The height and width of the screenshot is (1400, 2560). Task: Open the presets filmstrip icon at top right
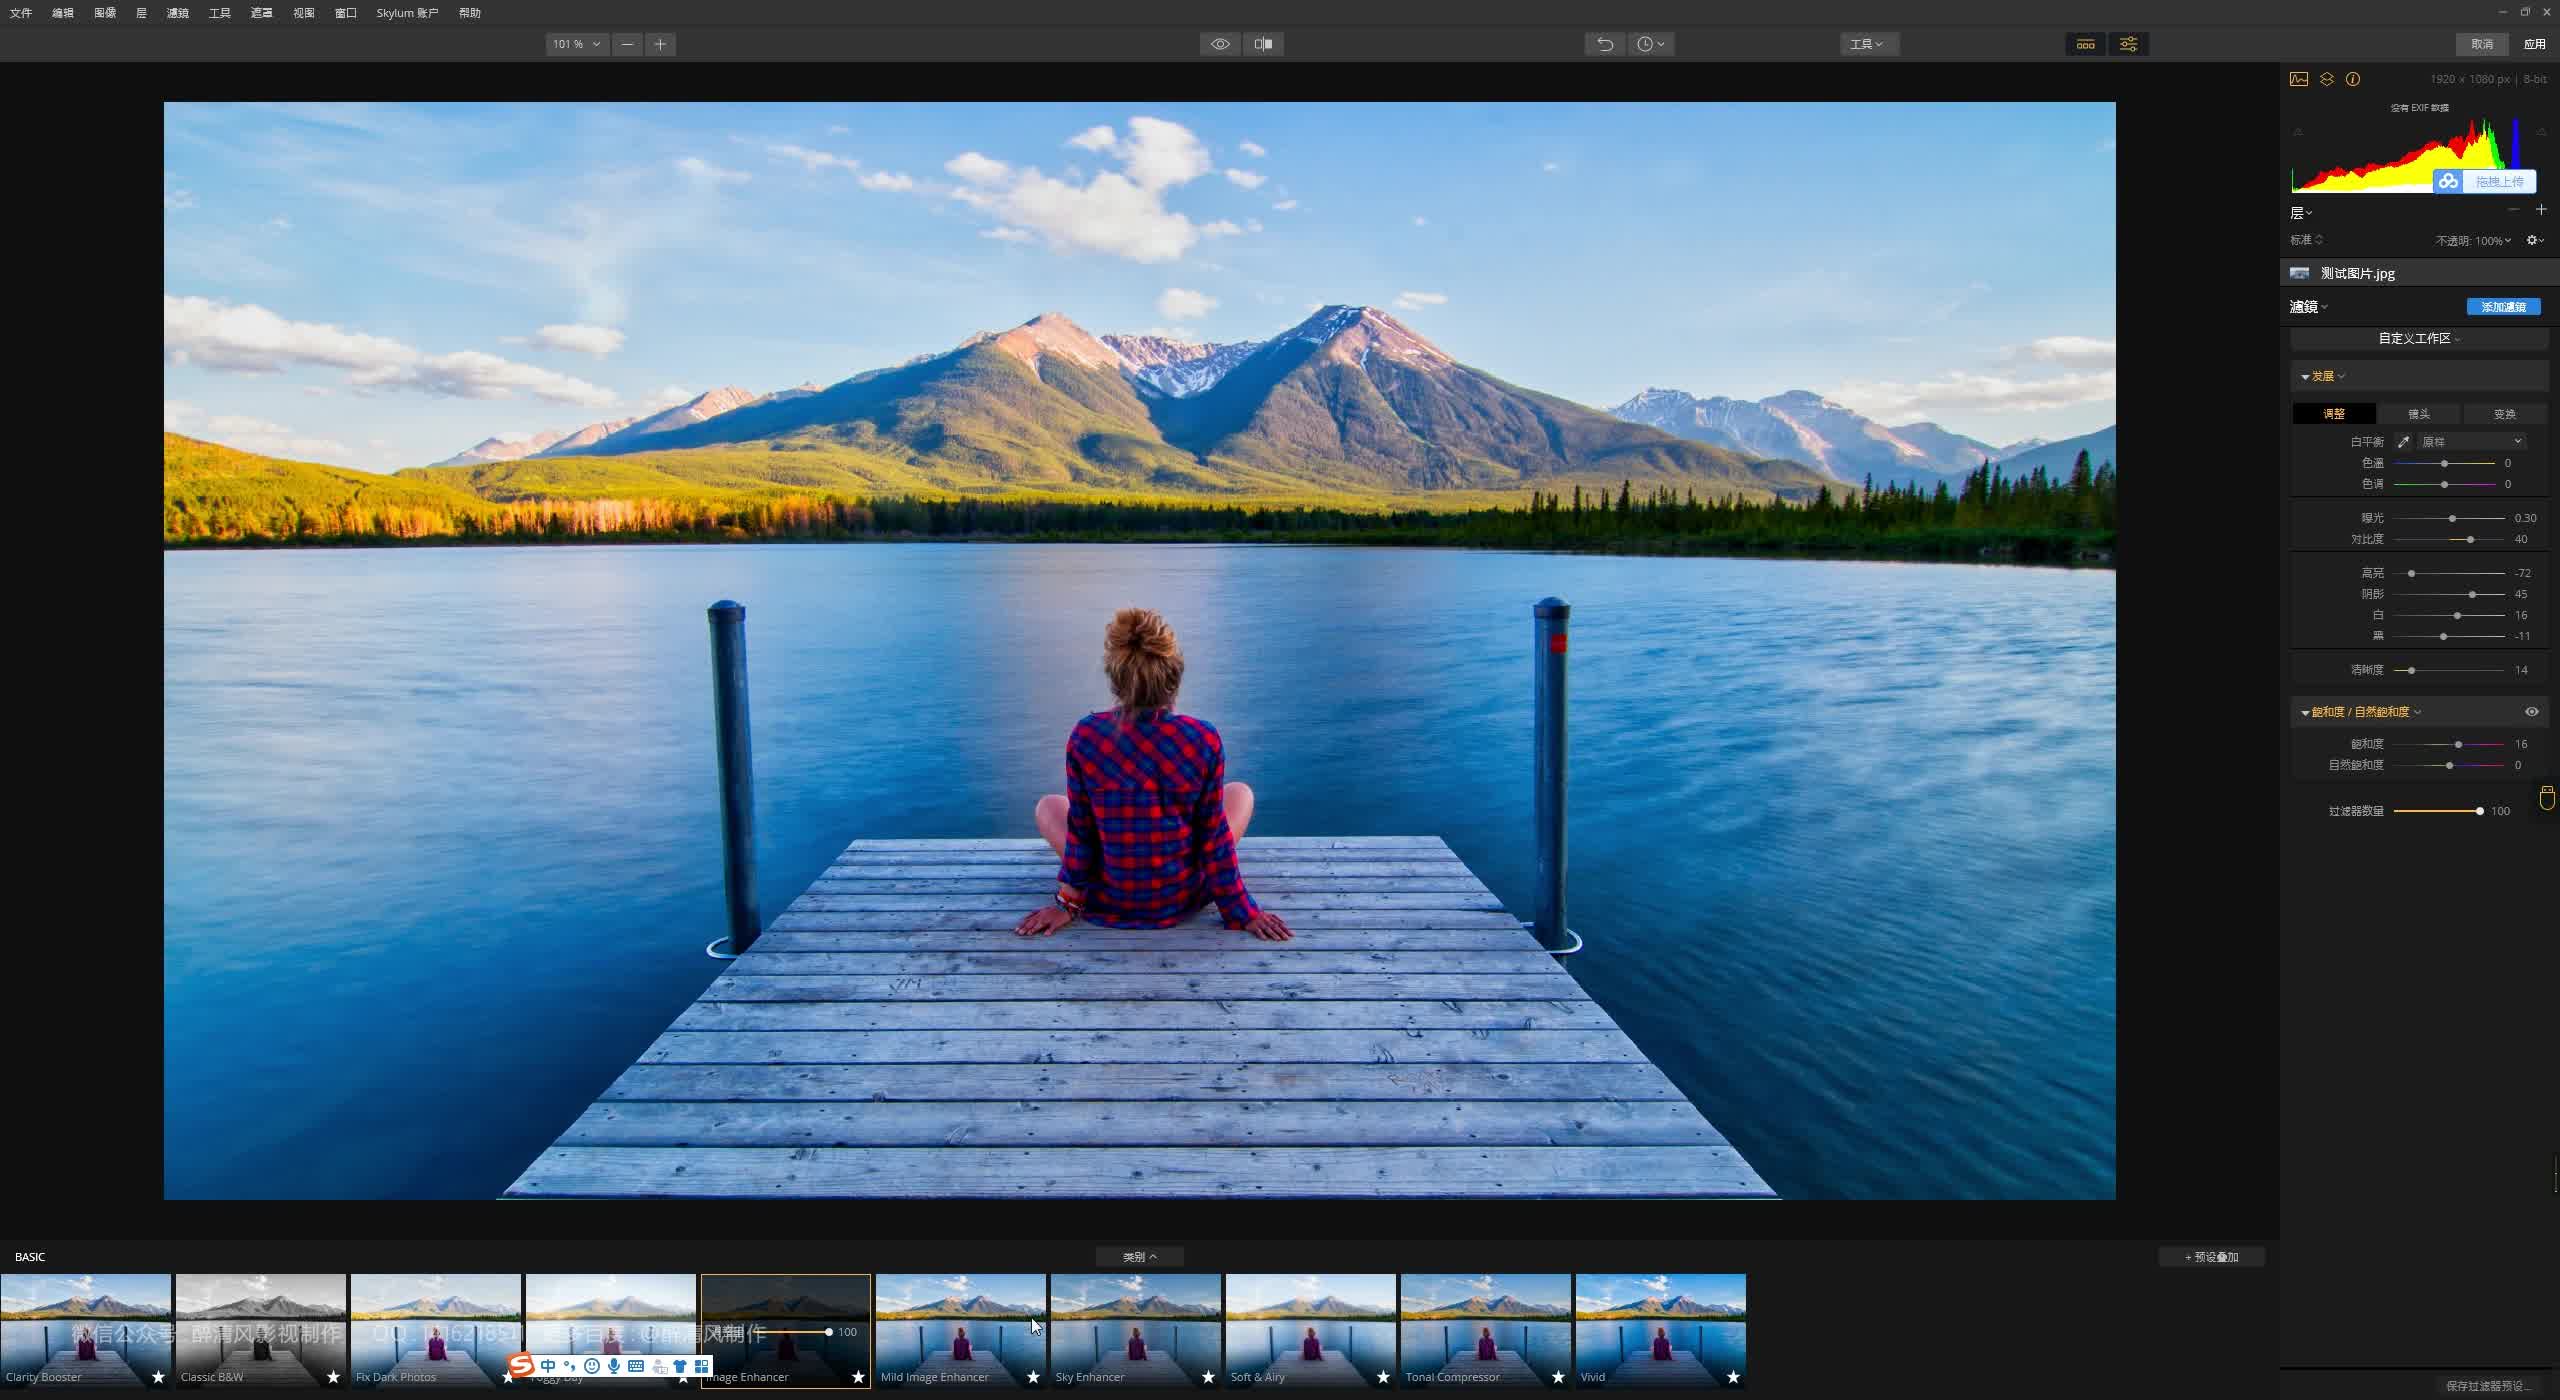[x=2084, y=44]
